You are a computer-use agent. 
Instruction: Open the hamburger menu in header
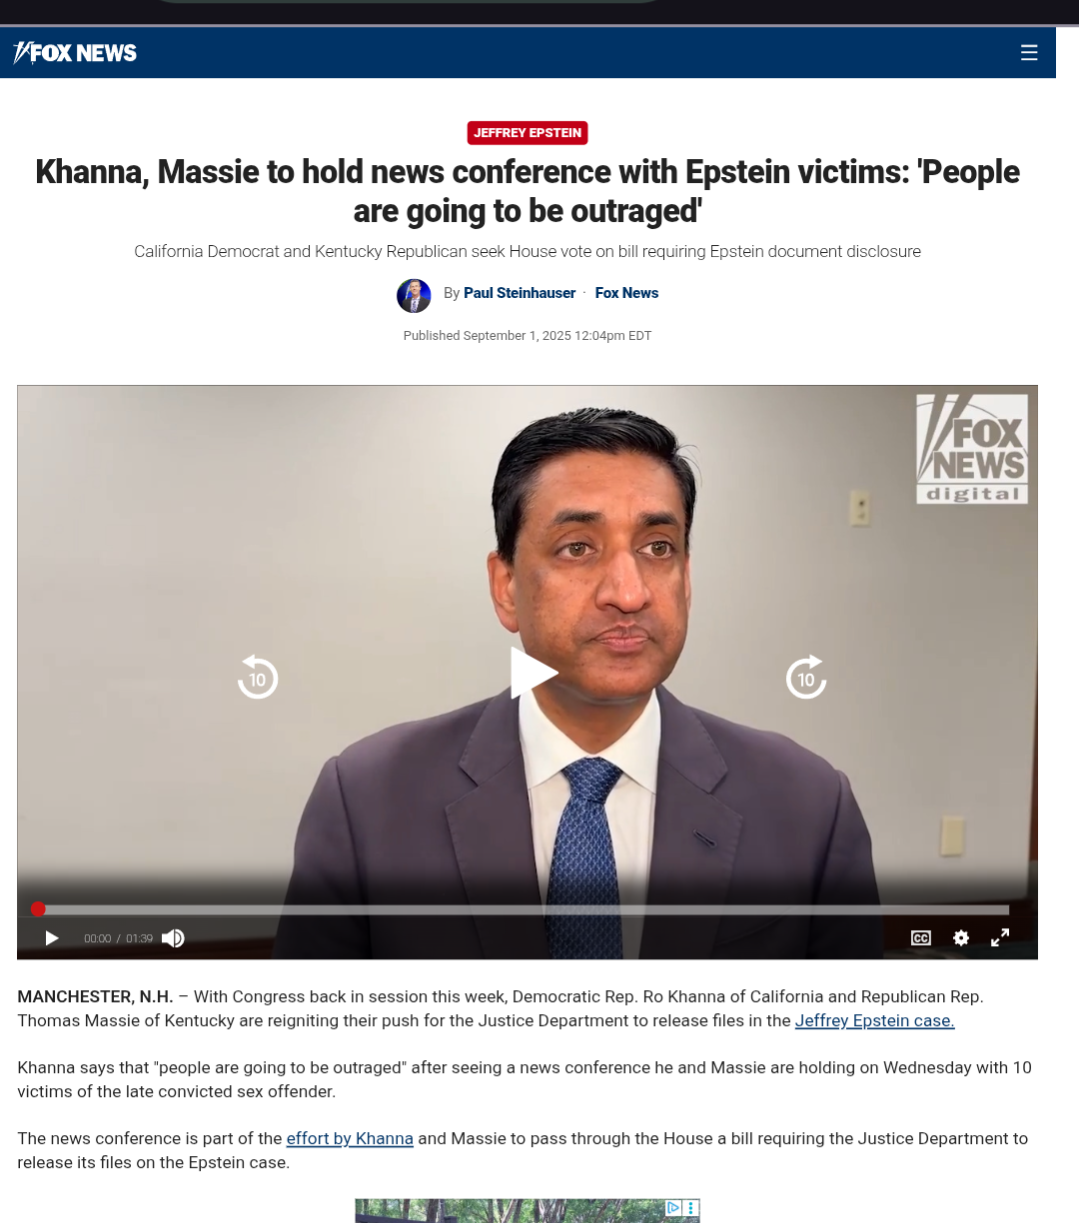coord(1029,53)
